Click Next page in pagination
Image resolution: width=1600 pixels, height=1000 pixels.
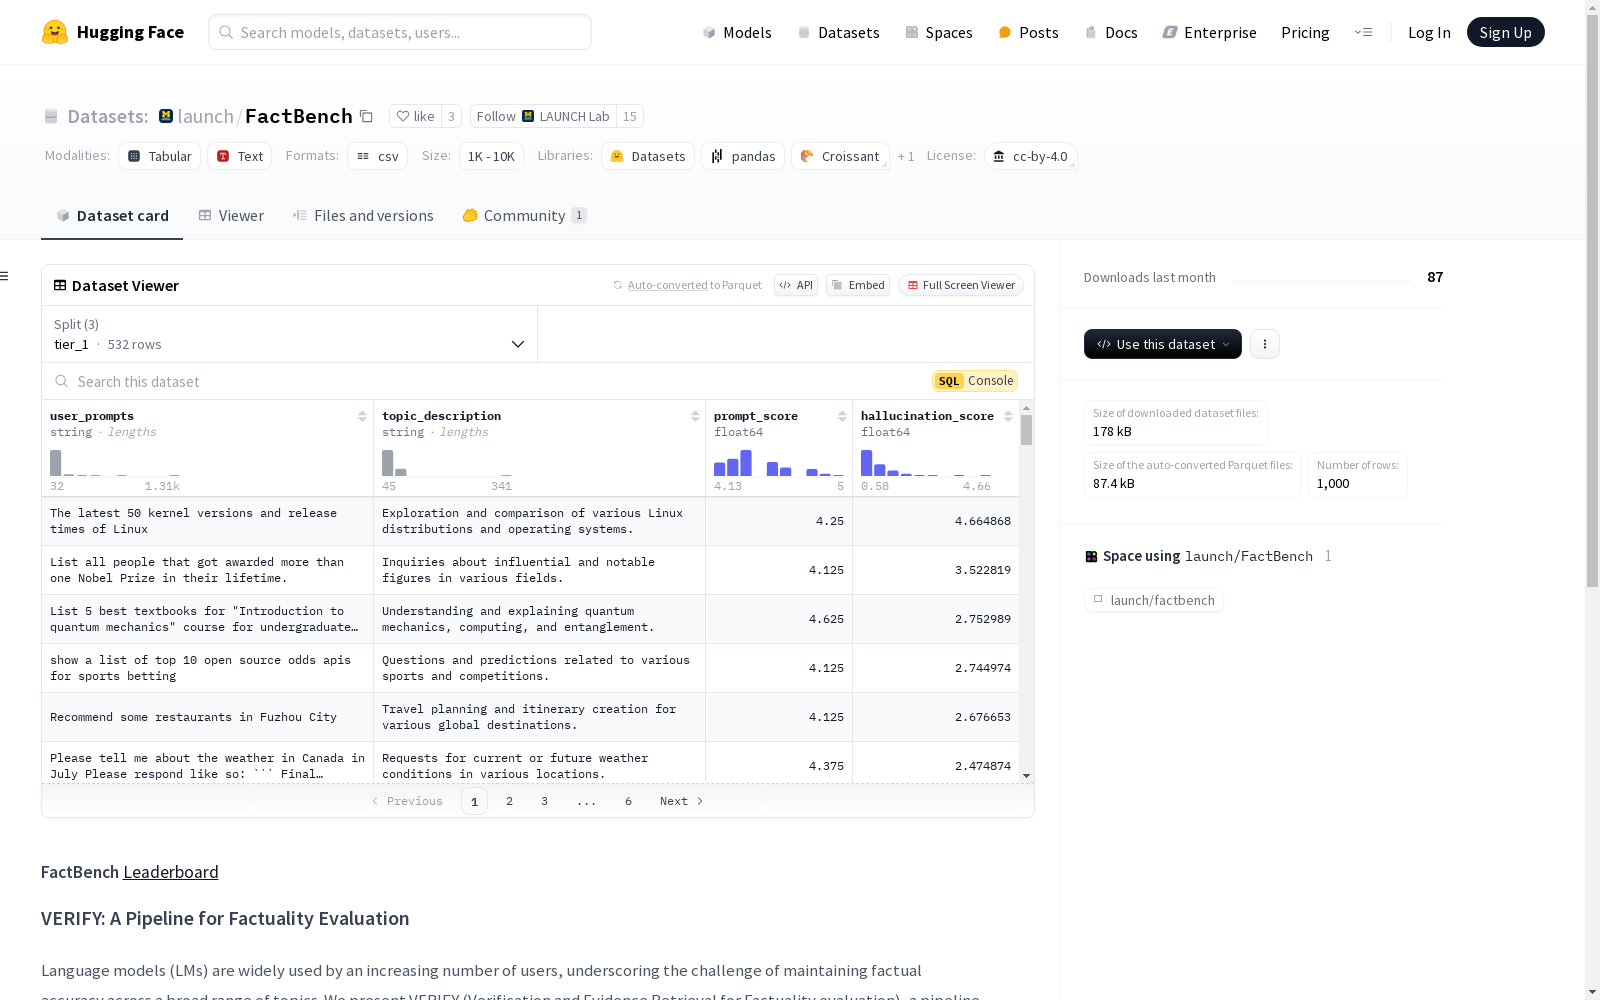(x=682, y=801)
